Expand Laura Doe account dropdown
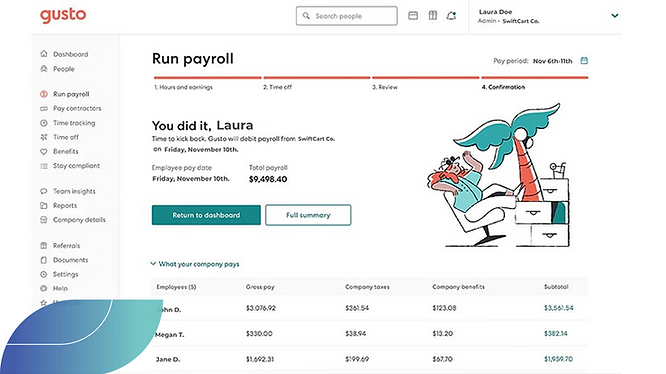The width and height of the screenshot is (666, 374). (x=614, y=16)
